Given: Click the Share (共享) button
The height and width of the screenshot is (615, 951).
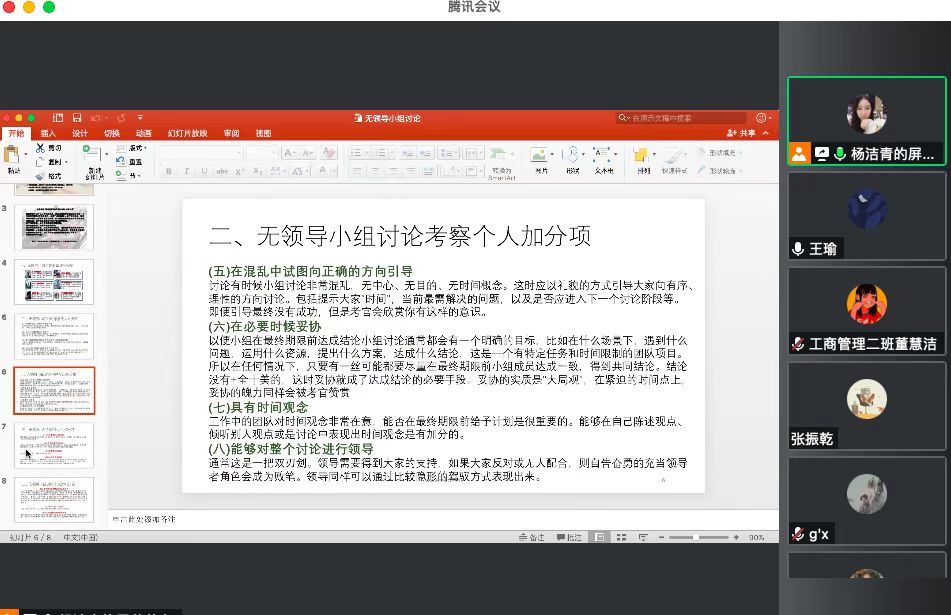Looking at the screenshot, I should click(741, 133).
